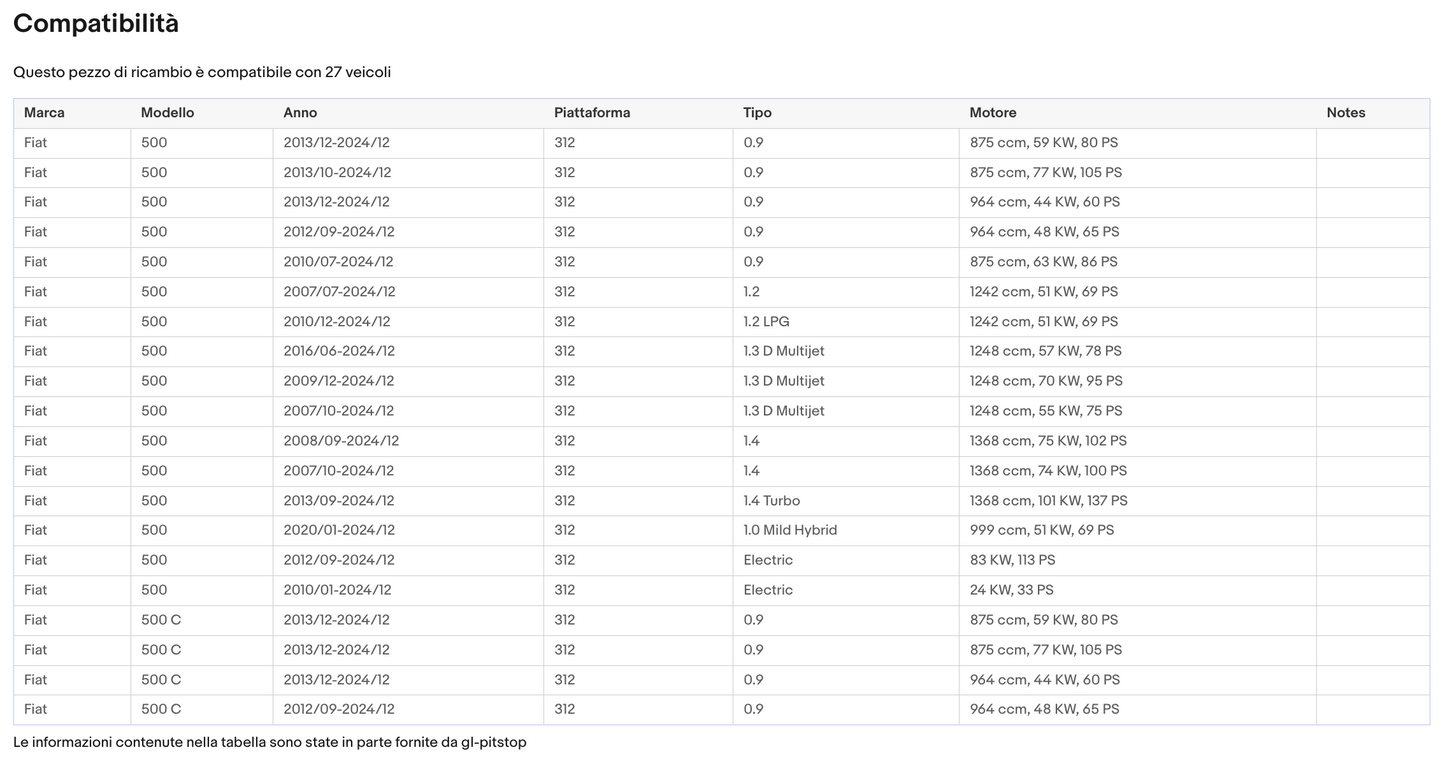This screenshot has width=1445, height=766.
Task: Click the Piattaforma column header
Action: (x=592, y=113)
